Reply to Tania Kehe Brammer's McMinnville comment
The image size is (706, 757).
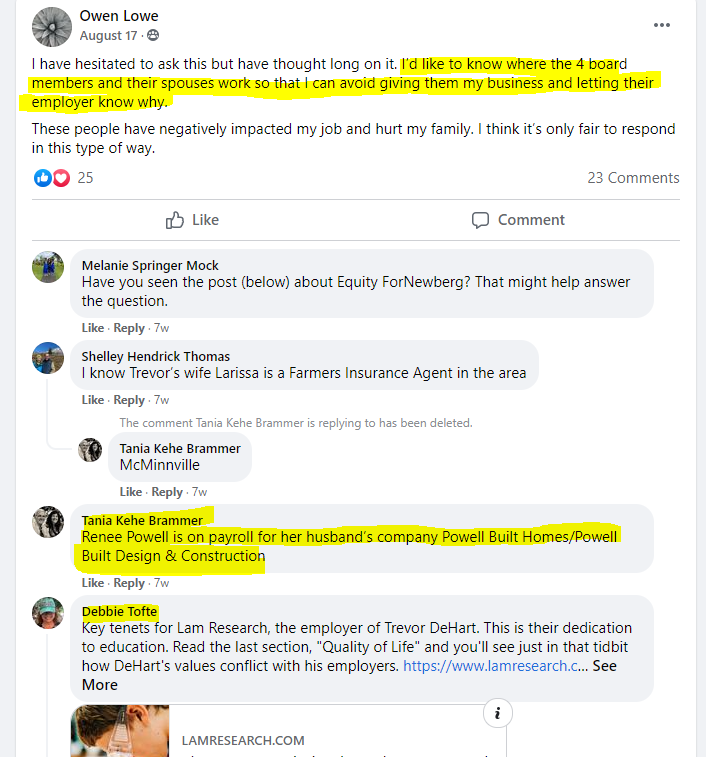(x=167, y=491)
